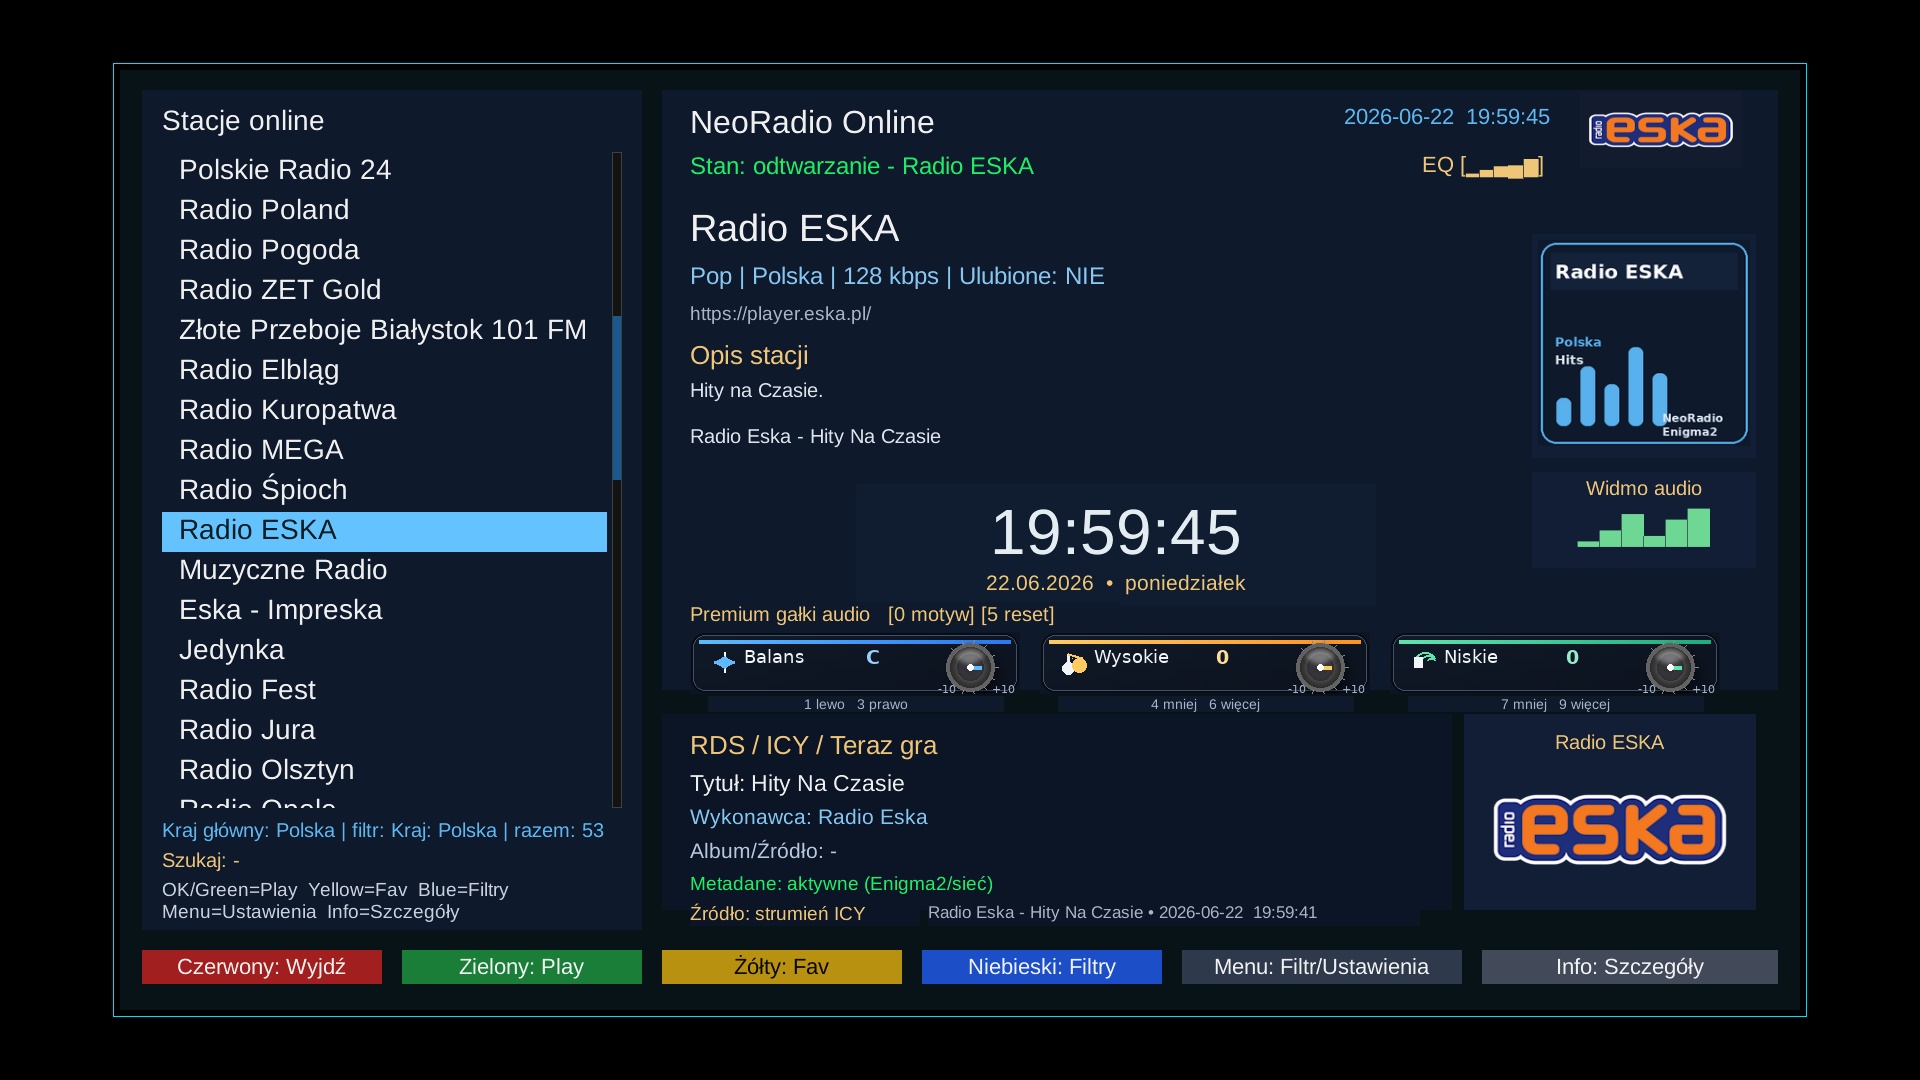Adjust the Wysokie knob
This screenshot has height=1080, width=1920.
coord(1321,667)
